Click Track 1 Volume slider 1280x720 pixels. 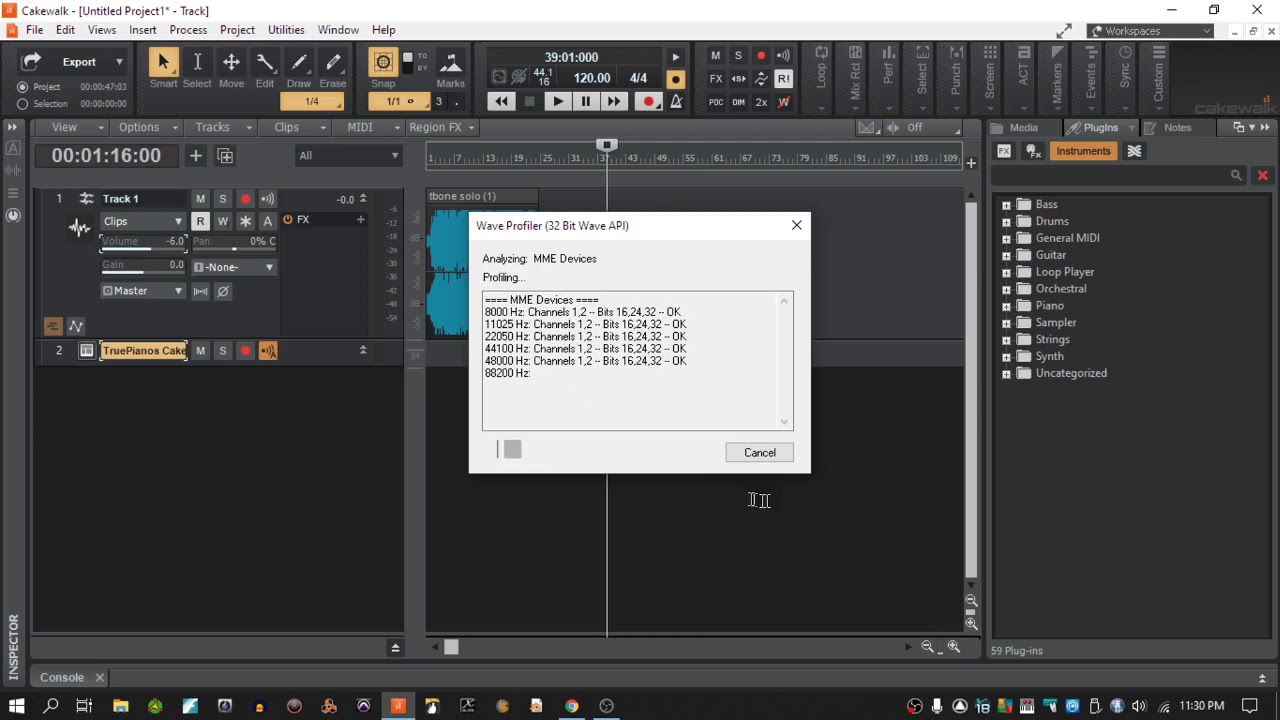[x=143, y=243]
